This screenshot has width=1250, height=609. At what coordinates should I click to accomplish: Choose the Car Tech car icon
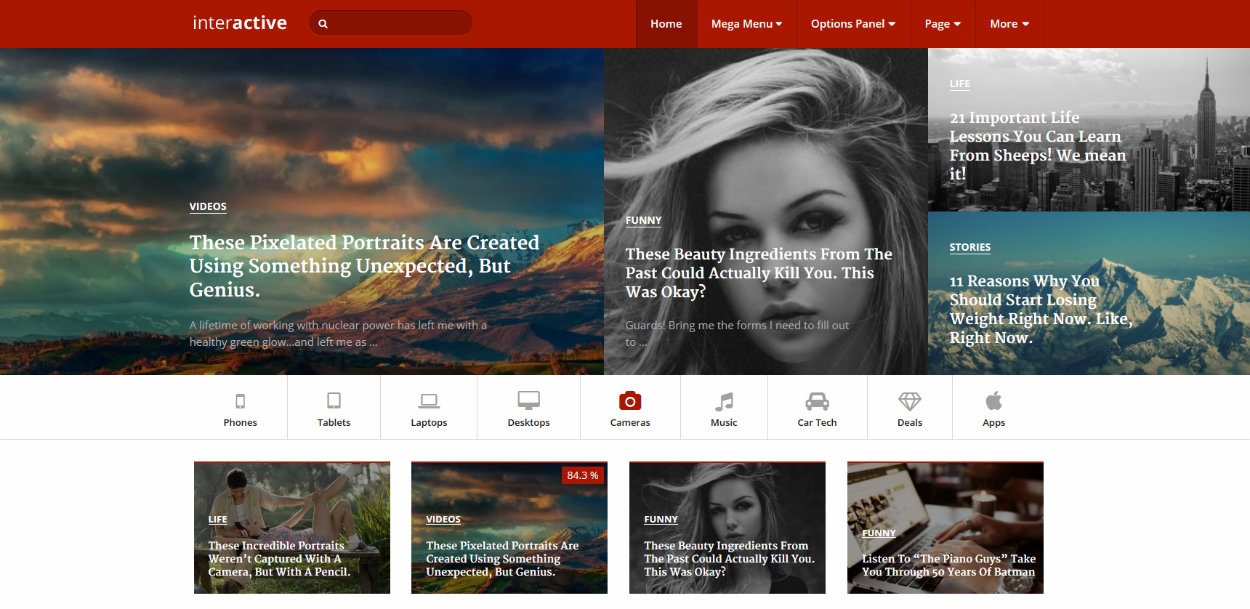tap(817, 401)
